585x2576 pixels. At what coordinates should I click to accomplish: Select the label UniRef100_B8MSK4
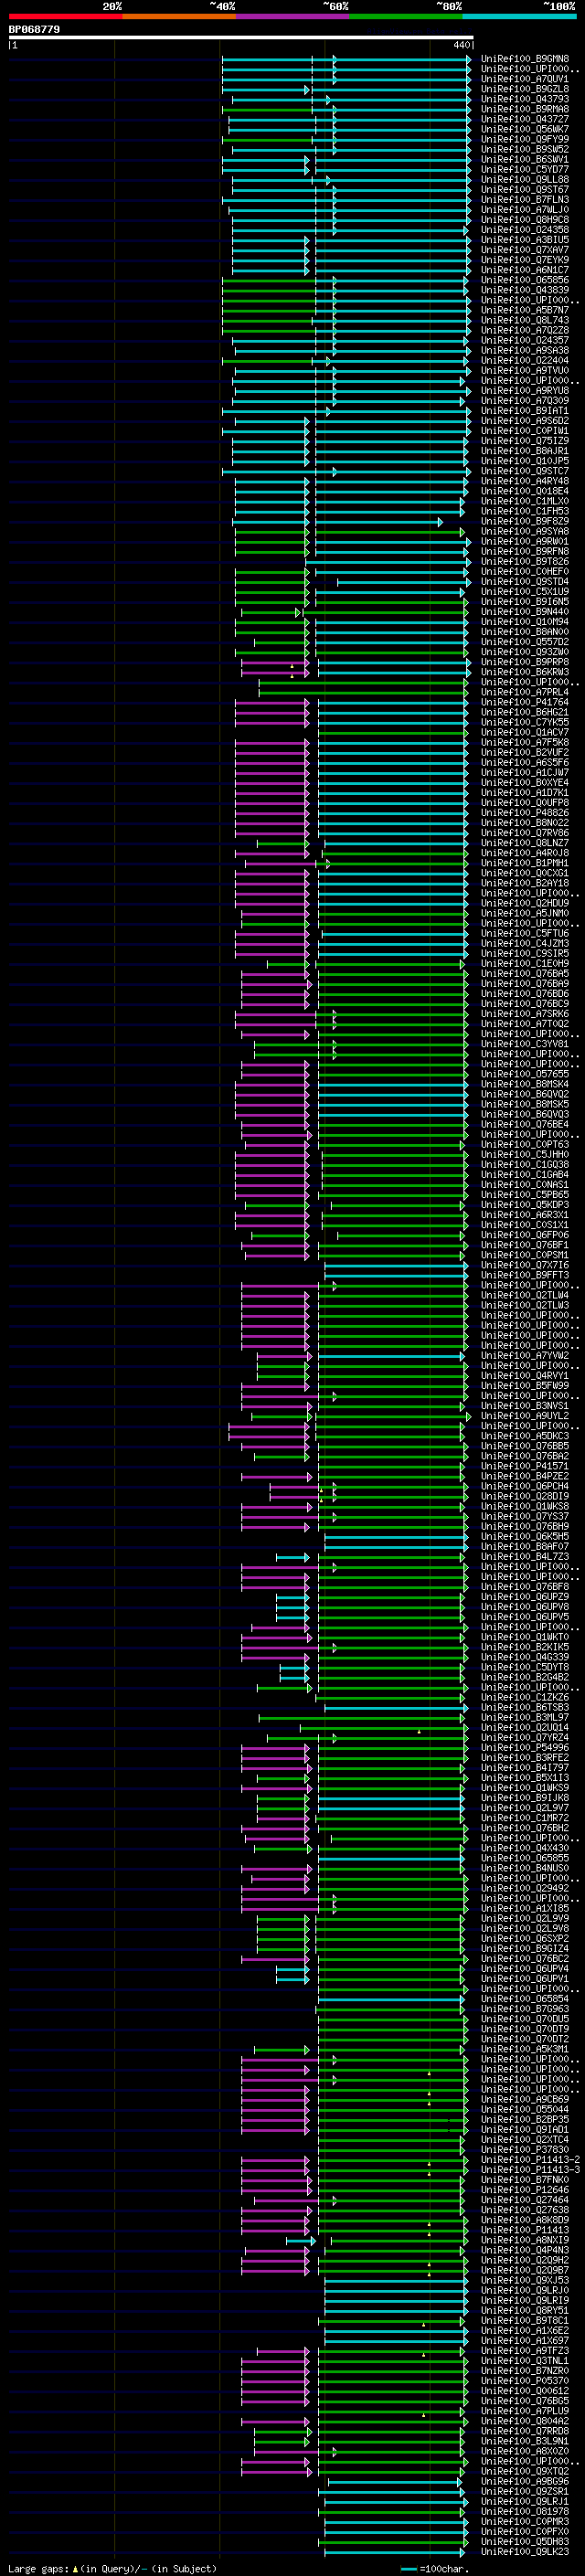click(x=525, y=1084)
